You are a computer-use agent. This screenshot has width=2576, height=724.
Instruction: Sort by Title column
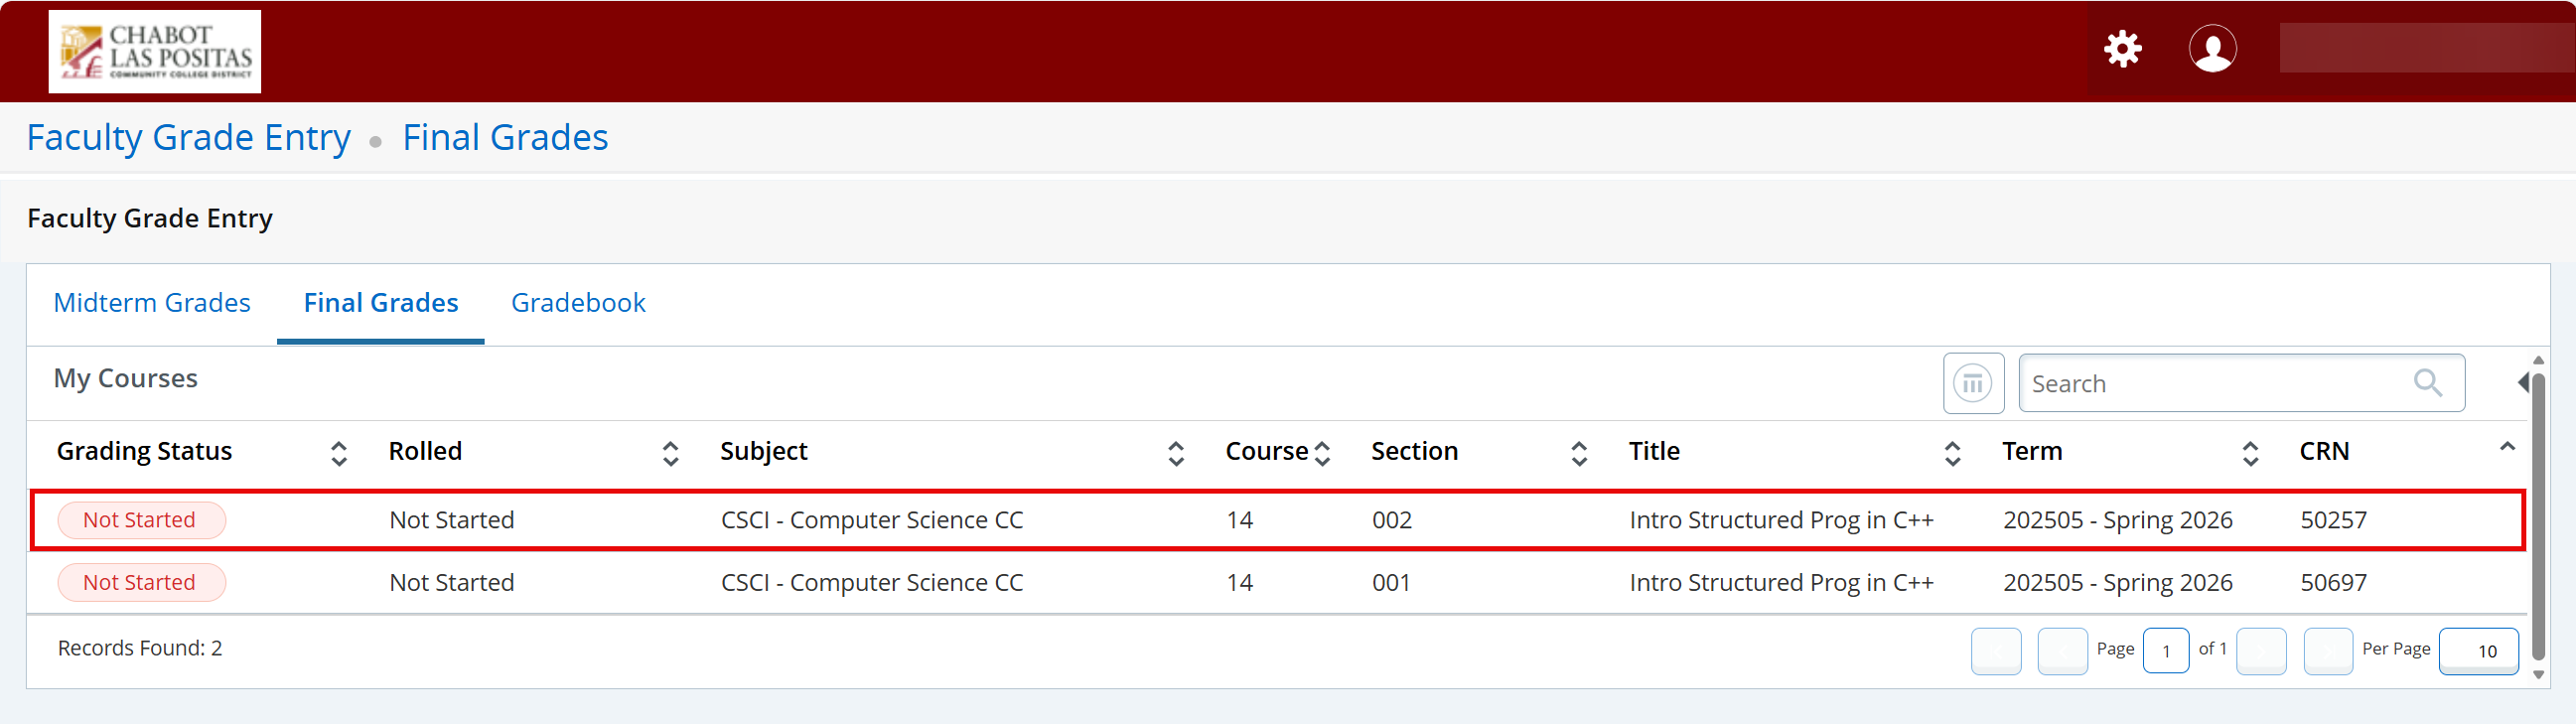pos(1952,453)
